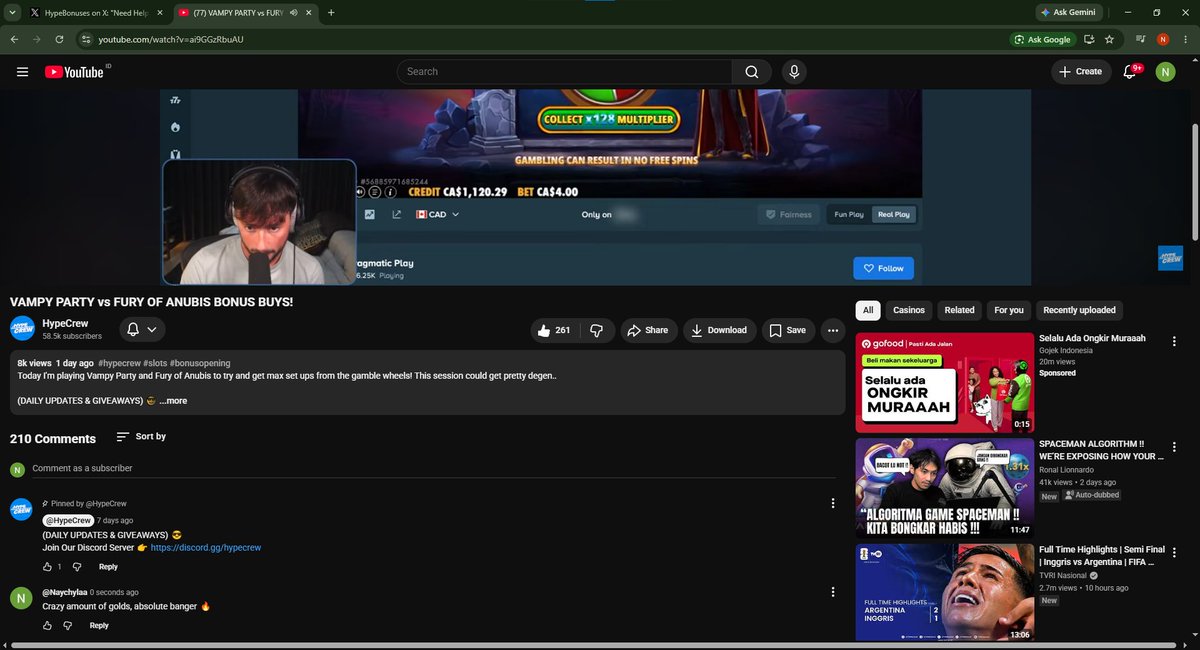This screenshot has height=650, width=1200.
Task: Select the Recently uploaded filter chip
Action: 1079,310
